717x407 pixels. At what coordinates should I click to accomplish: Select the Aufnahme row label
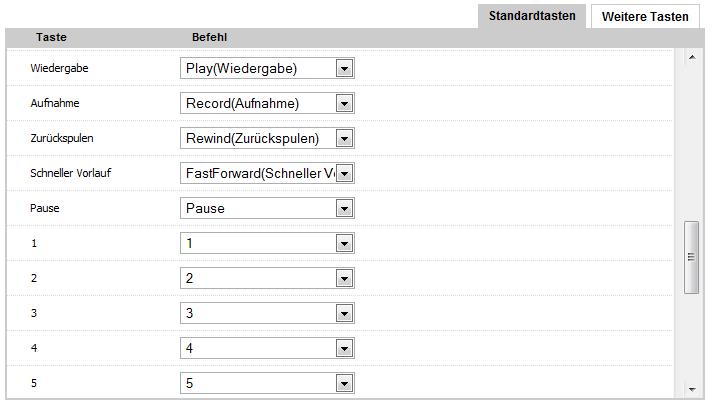(55, 104)
